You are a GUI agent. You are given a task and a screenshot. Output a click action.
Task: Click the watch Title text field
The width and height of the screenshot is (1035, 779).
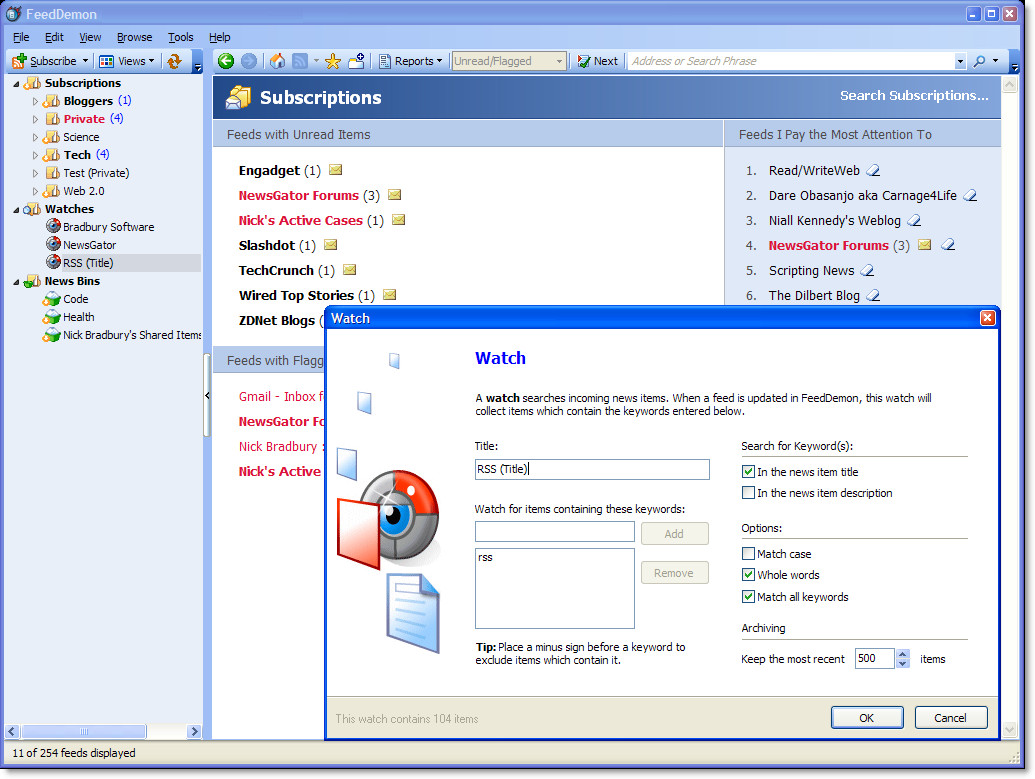tap(592, 469)
